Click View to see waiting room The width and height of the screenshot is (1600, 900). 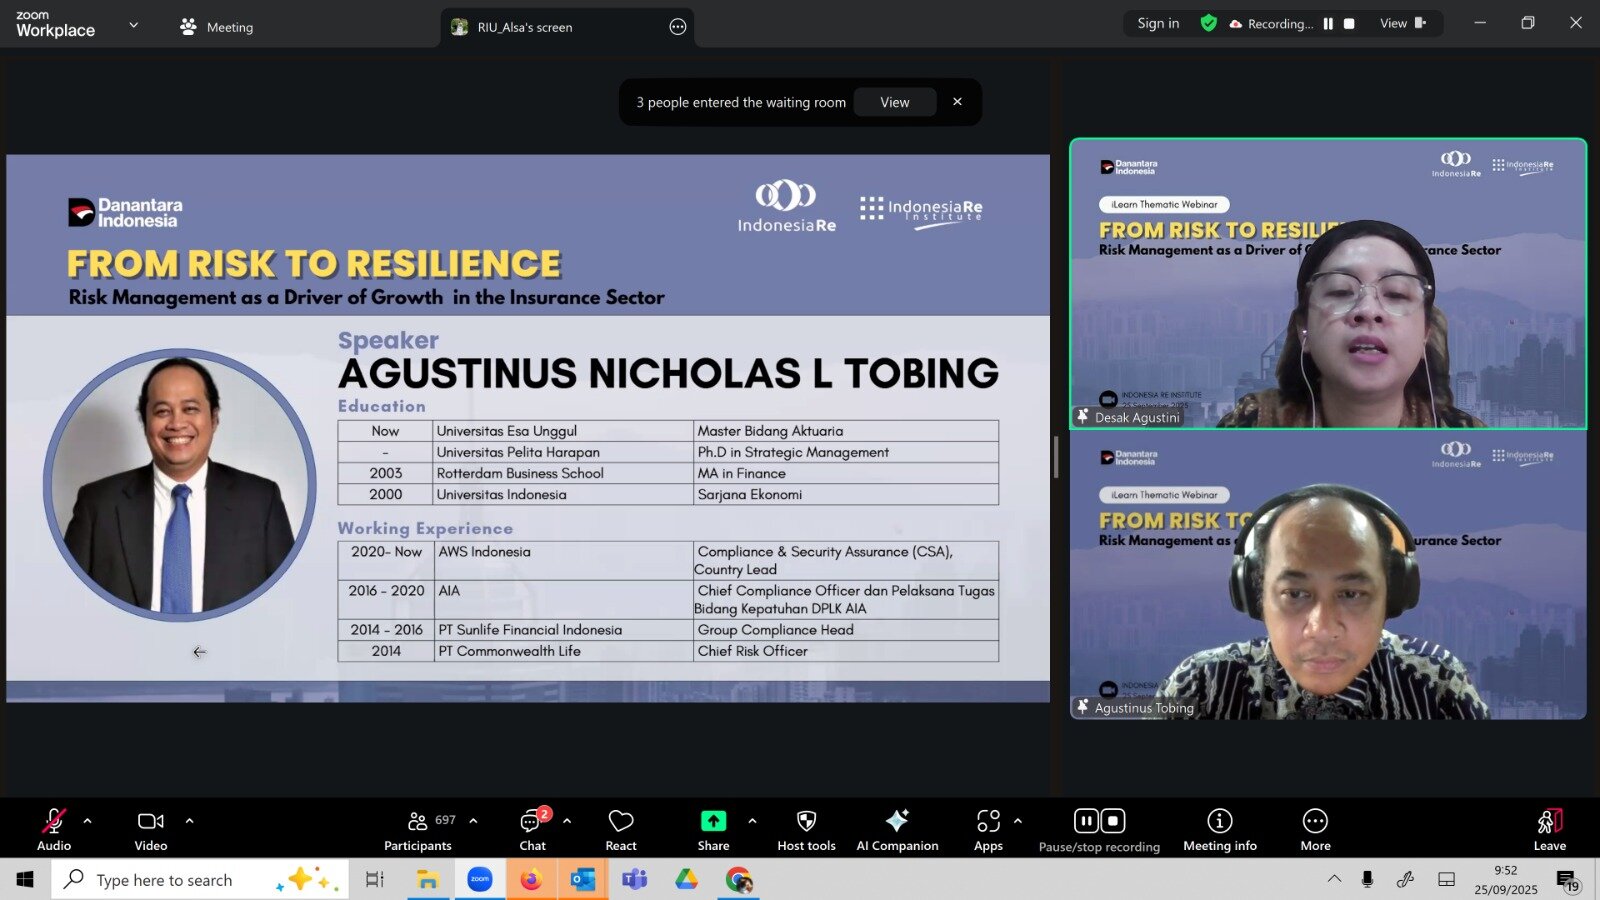(894, 102)
